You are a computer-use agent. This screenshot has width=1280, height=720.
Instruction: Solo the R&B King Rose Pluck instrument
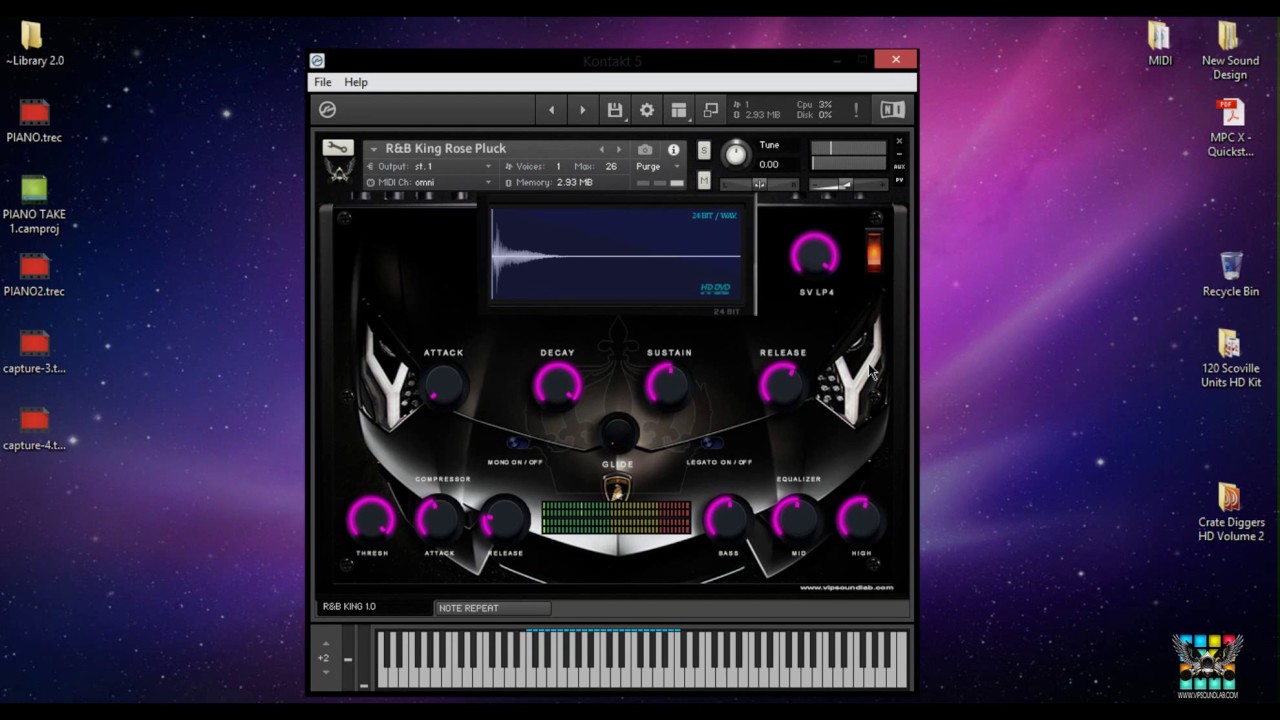704,150
